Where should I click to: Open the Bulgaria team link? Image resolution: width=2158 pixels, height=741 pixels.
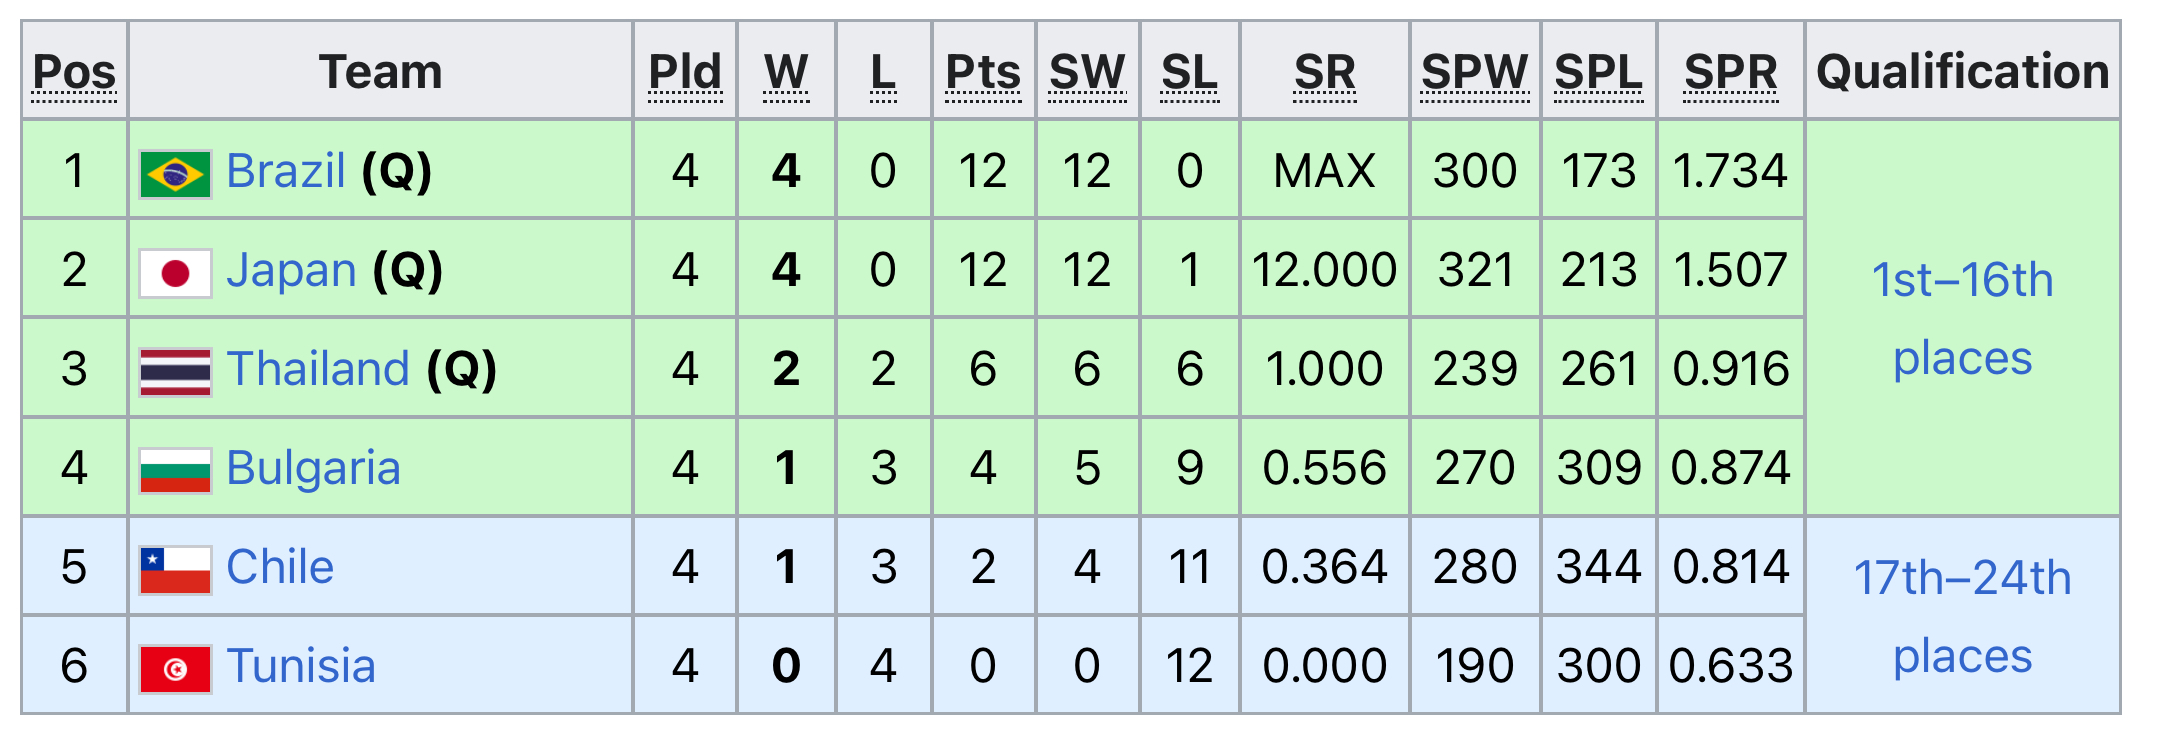(x=313, y=468)
